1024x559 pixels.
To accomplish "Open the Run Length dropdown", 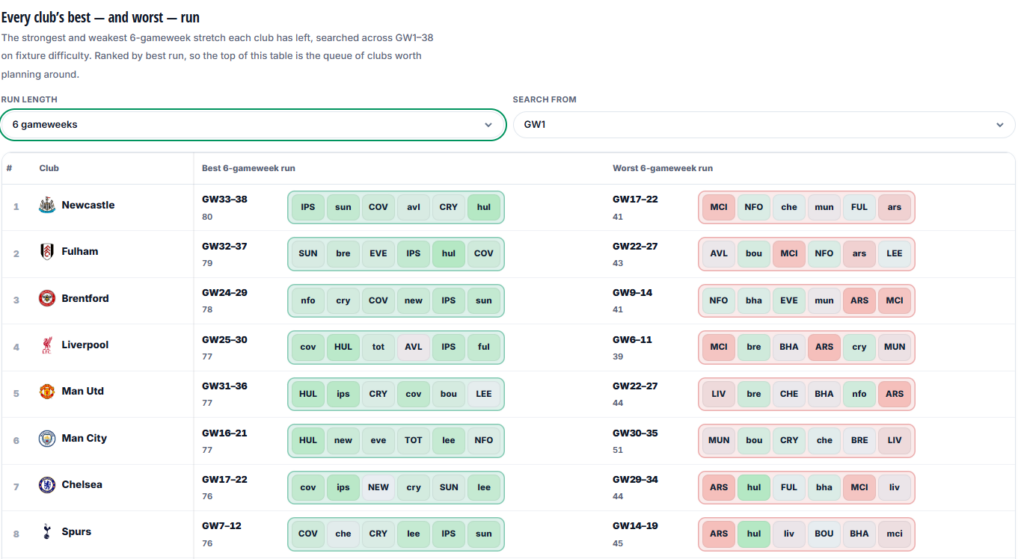I will [x=253, y=125].
